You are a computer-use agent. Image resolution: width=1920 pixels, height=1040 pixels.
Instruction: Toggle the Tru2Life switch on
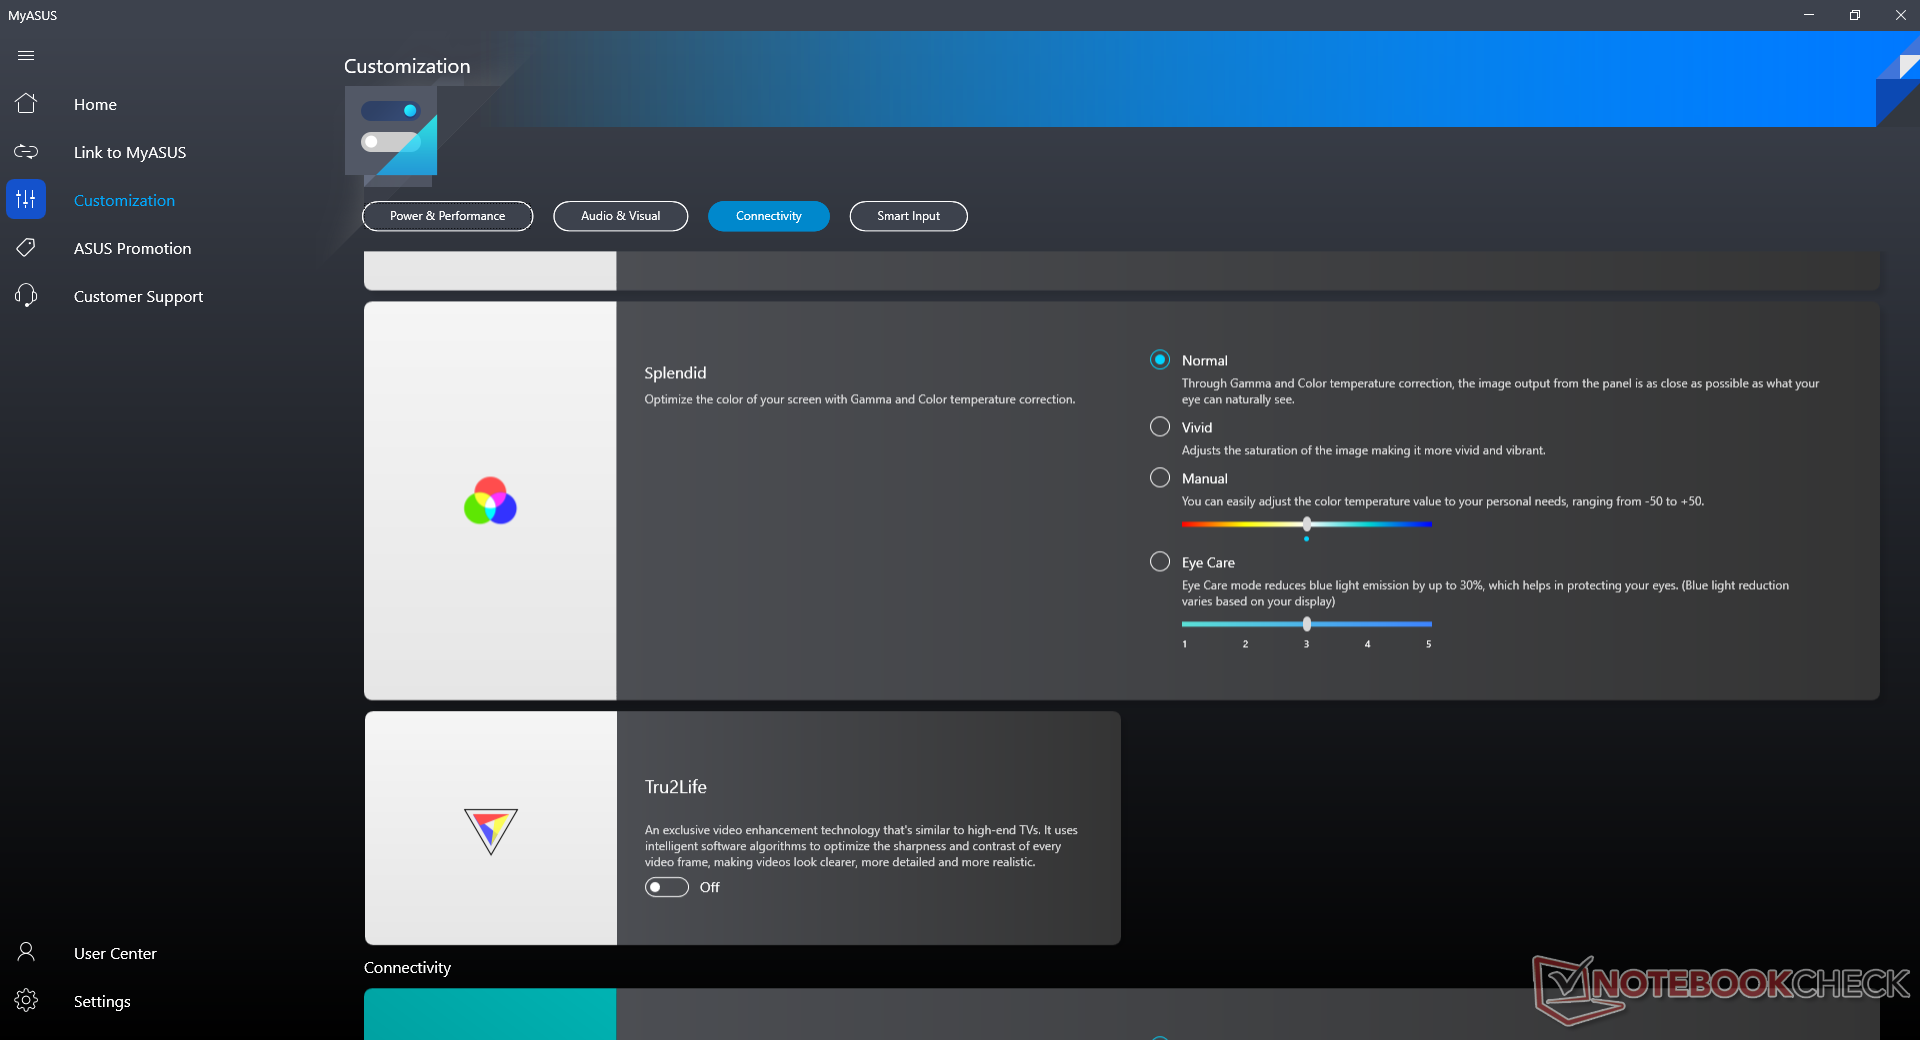[667, 887]
